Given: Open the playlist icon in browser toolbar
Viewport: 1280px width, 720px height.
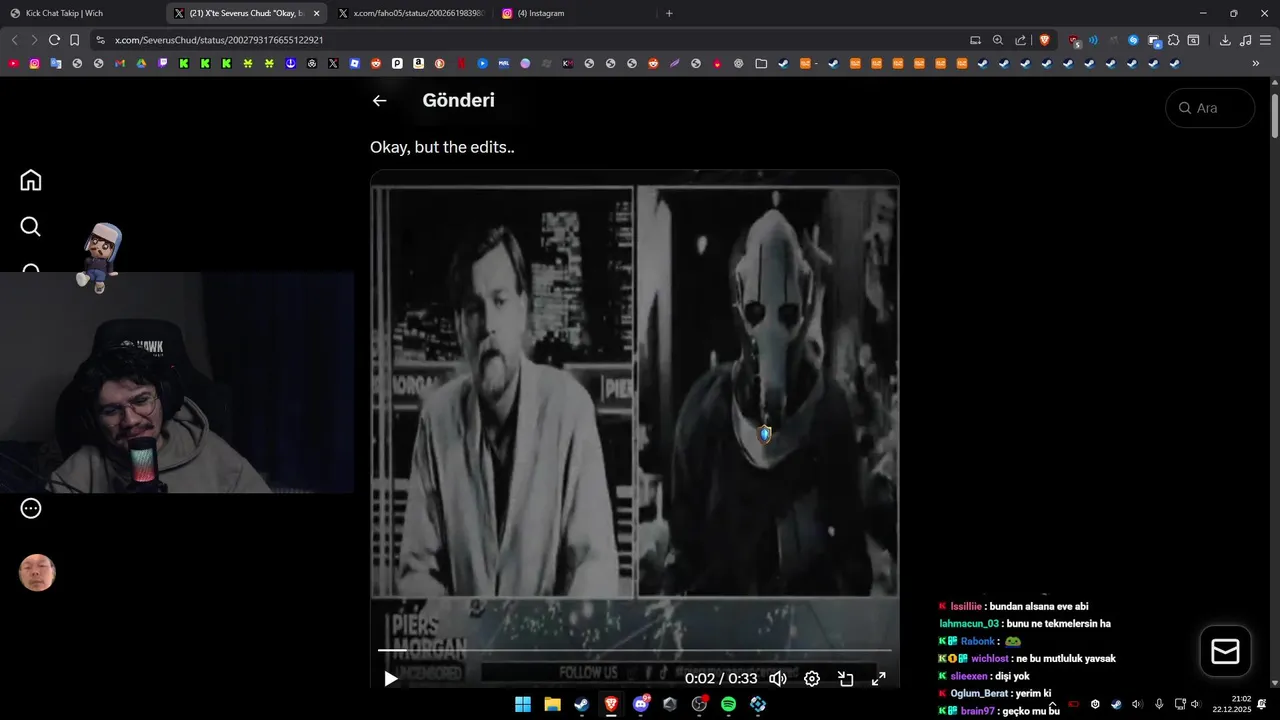Looking at the screenshot, I should (x=1245, y=40).
